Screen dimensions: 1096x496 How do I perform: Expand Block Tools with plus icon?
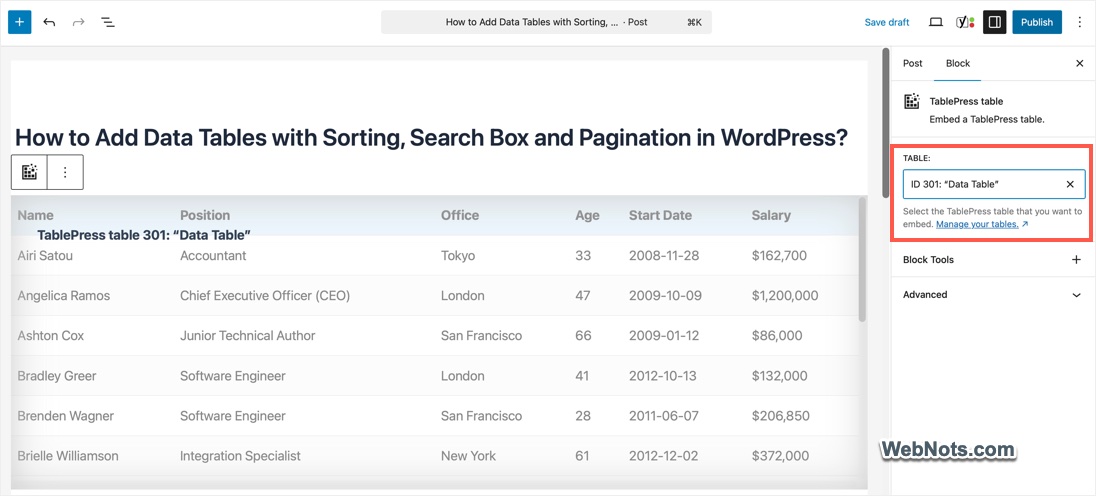pyautogui.click(x=1076, y=260)
